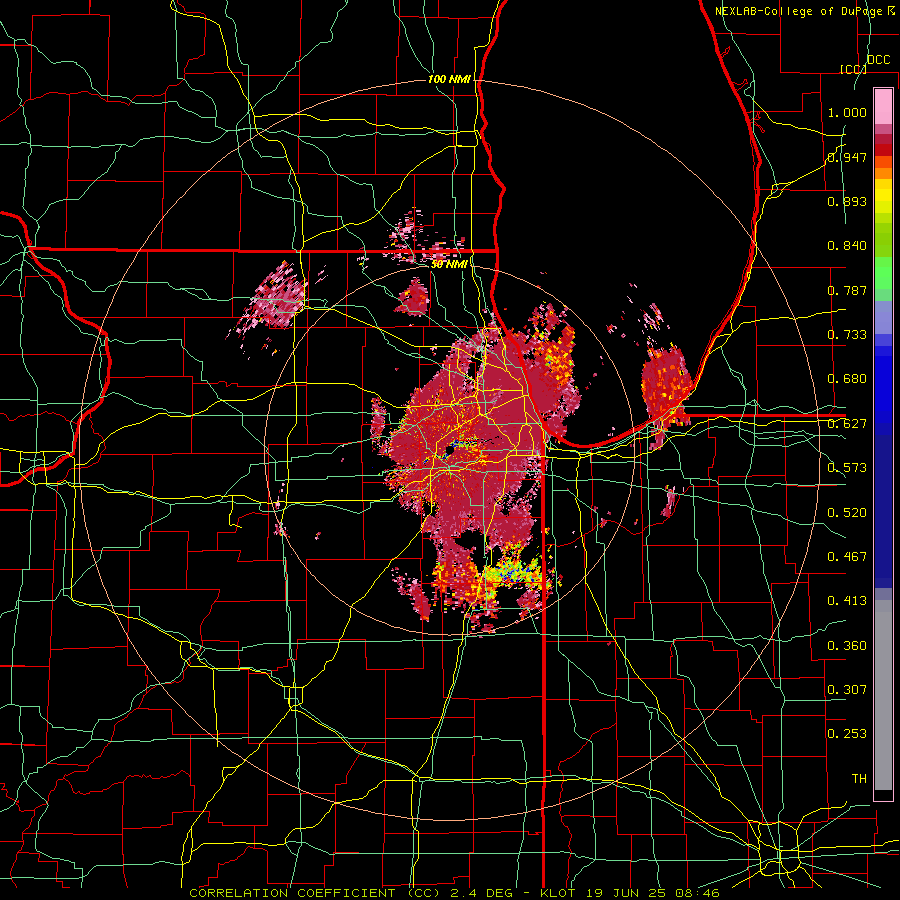Click the 0.733 scale value
The height and width of the screenshot is (900, 900).
click(847, 334)
